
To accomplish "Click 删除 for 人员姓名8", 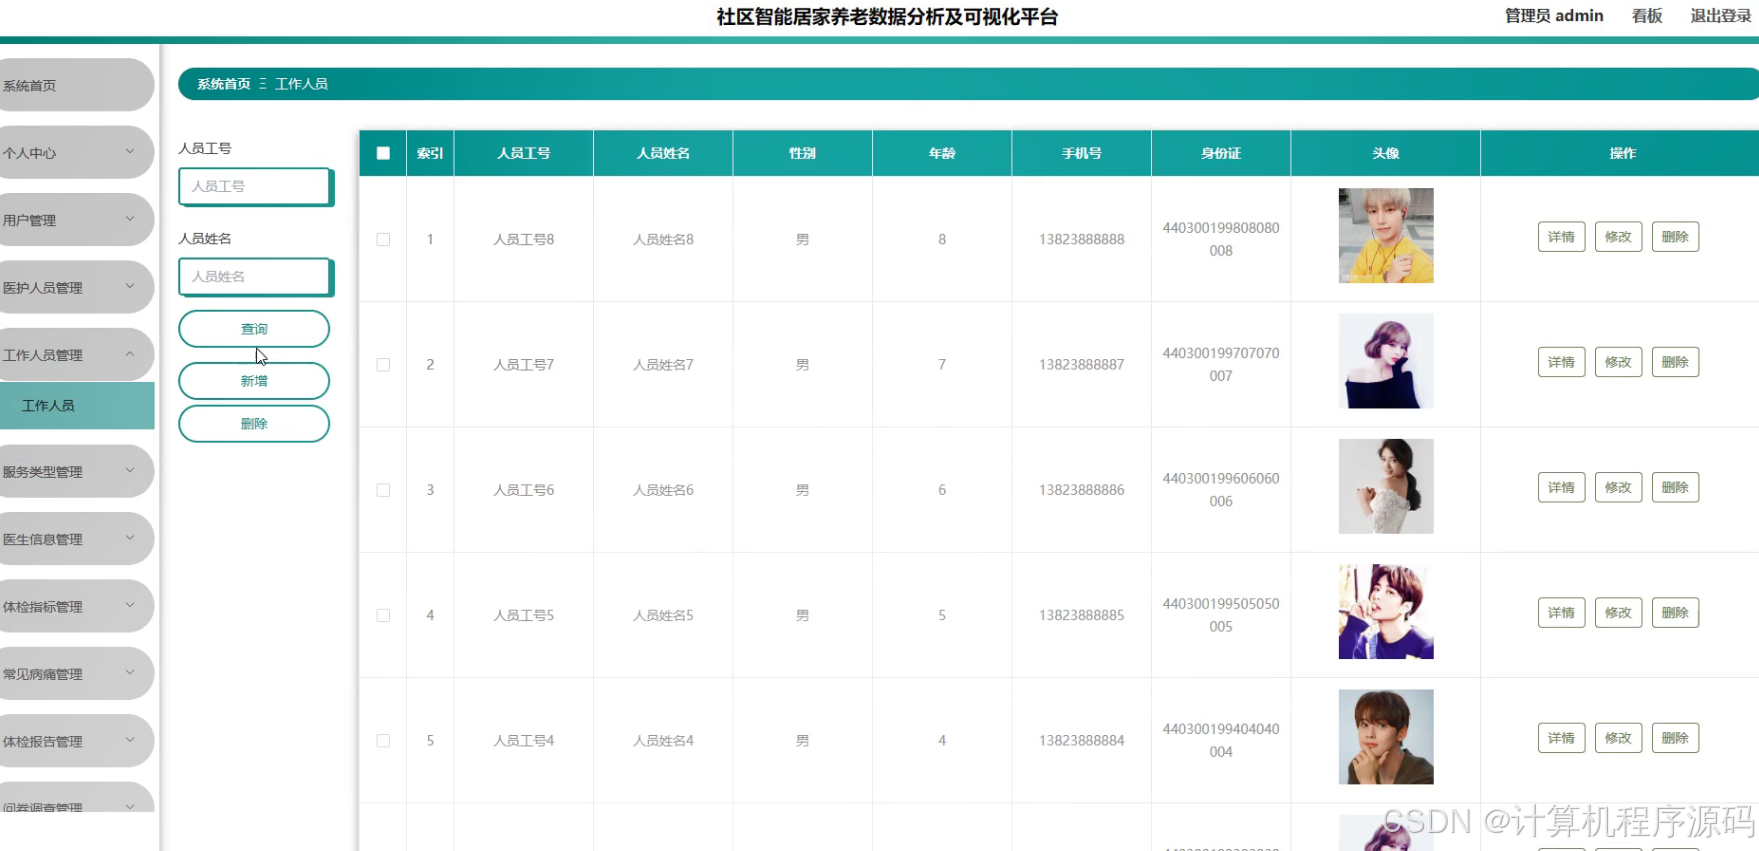I will pos(1675,237).
